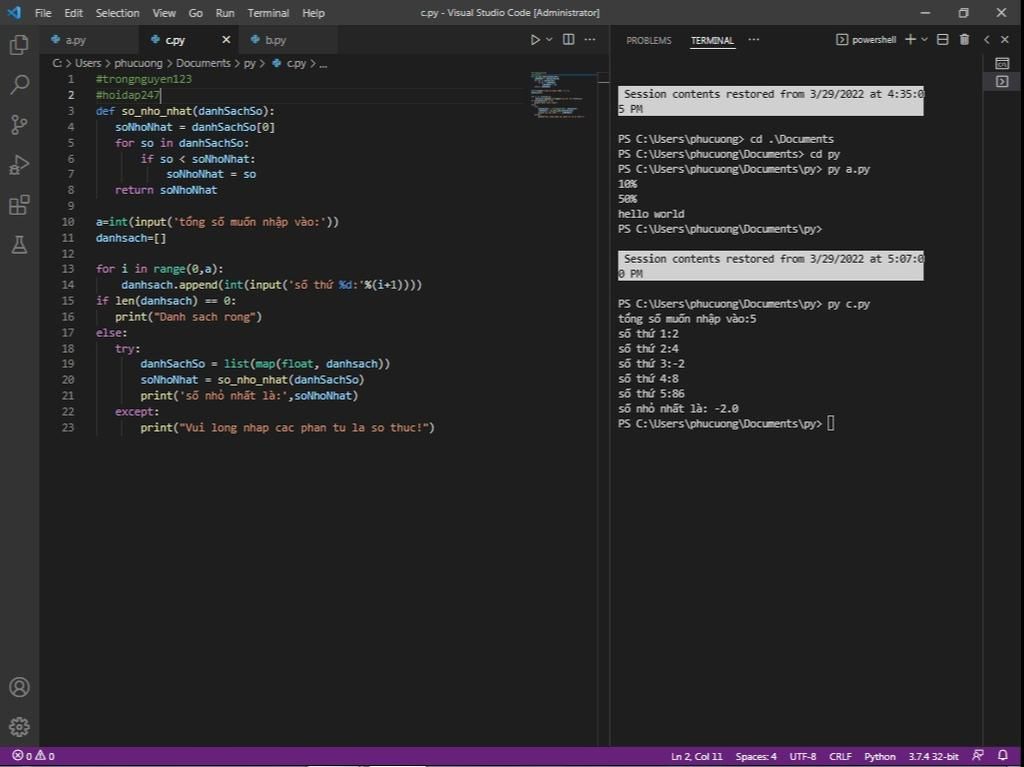The image size is (1024, 767).
Task: Open the run button dropdown arrow
Action: point(549,40)
